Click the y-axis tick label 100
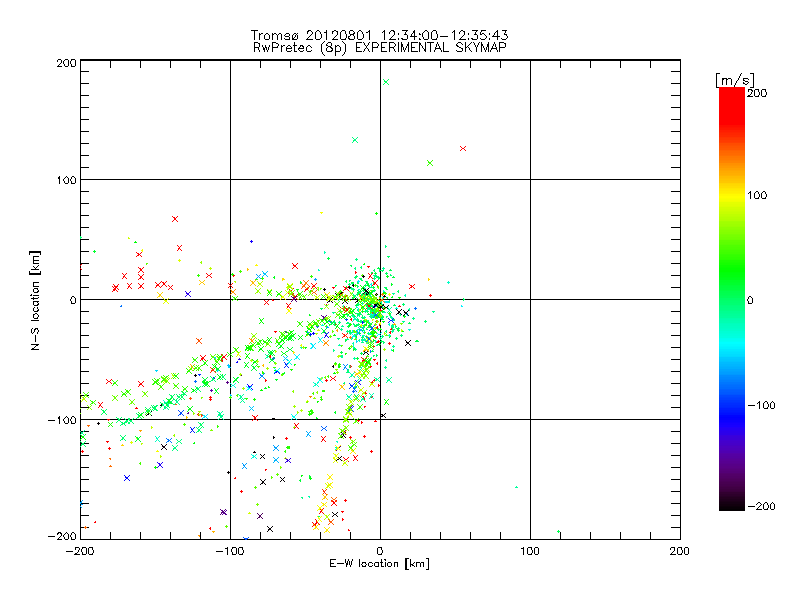 click(x=66, y=180)
